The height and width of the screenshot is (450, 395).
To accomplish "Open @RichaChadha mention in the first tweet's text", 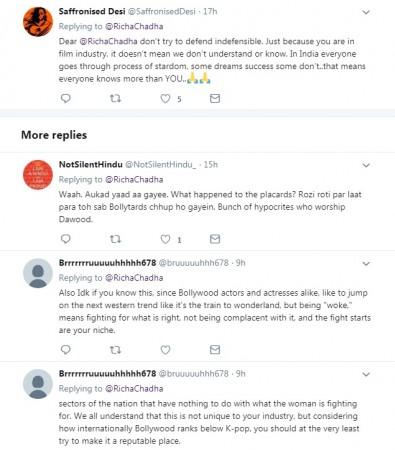I will (x=108, y=41).
